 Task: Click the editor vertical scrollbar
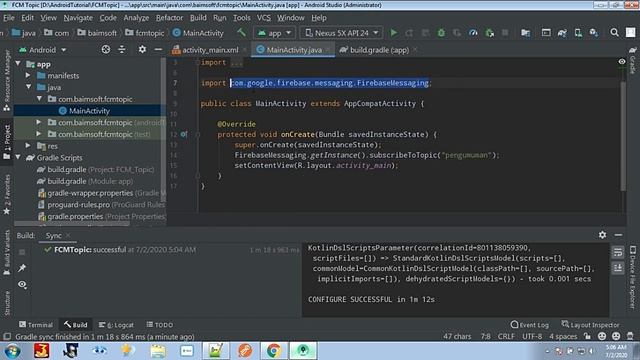click(623, 136)
